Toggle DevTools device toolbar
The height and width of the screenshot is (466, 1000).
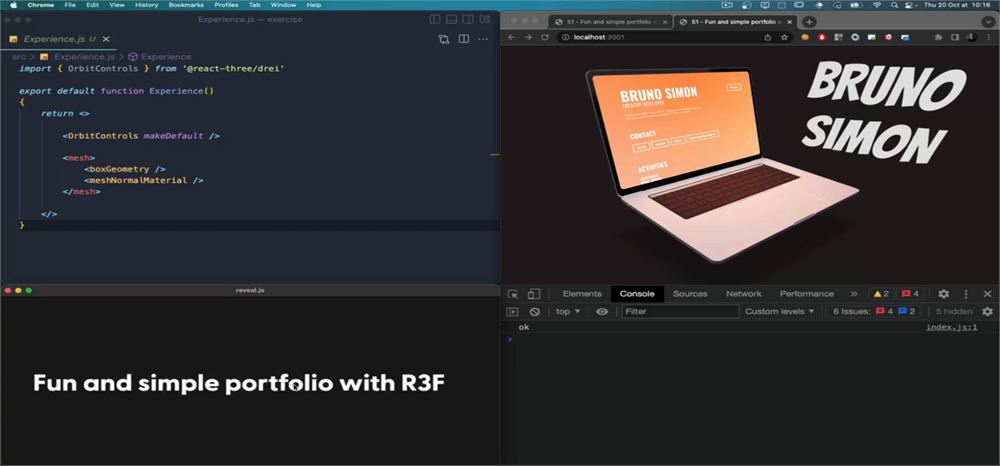[534, 294]
